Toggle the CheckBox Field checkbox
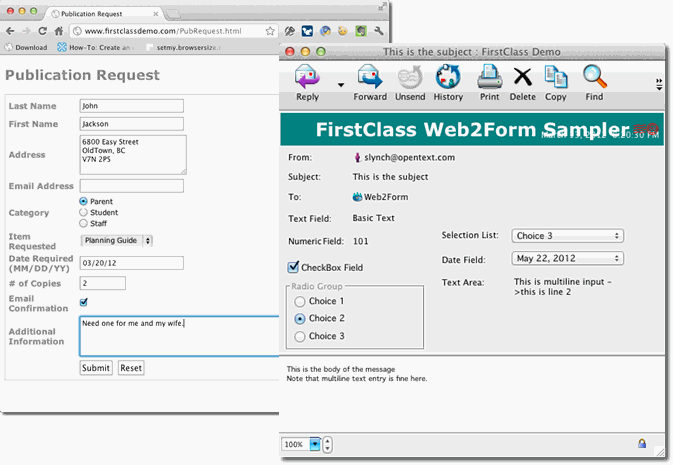This screenshot has height=465, width=673. click(293, 267)
